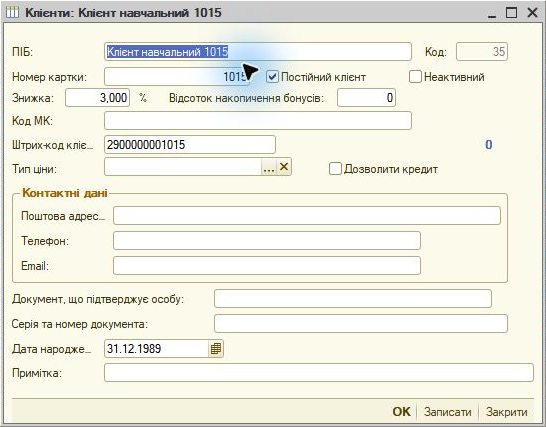
Task: Click the ПІБ label
Action: coord(22,52)
